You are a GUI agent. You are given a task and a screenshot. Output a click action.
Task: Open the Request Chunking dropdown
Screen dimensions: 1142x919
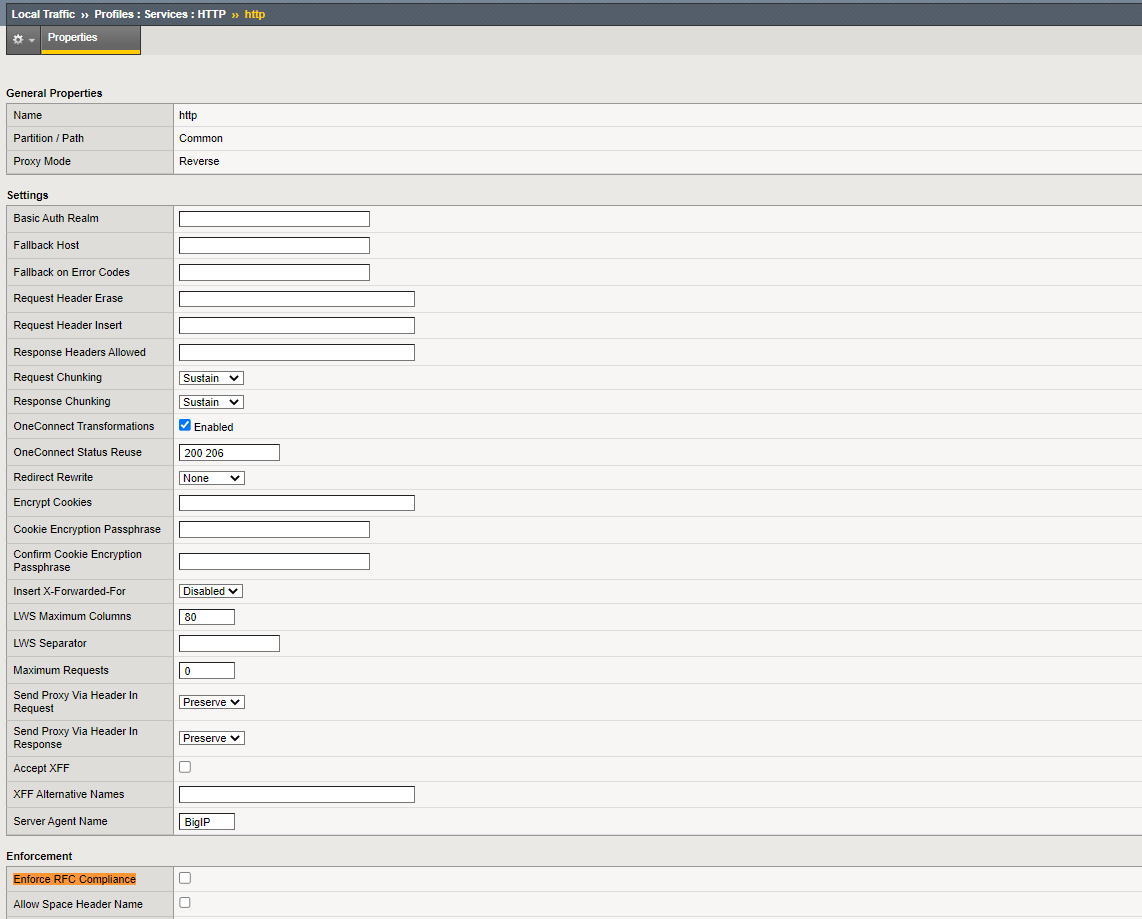pos(211,378)
